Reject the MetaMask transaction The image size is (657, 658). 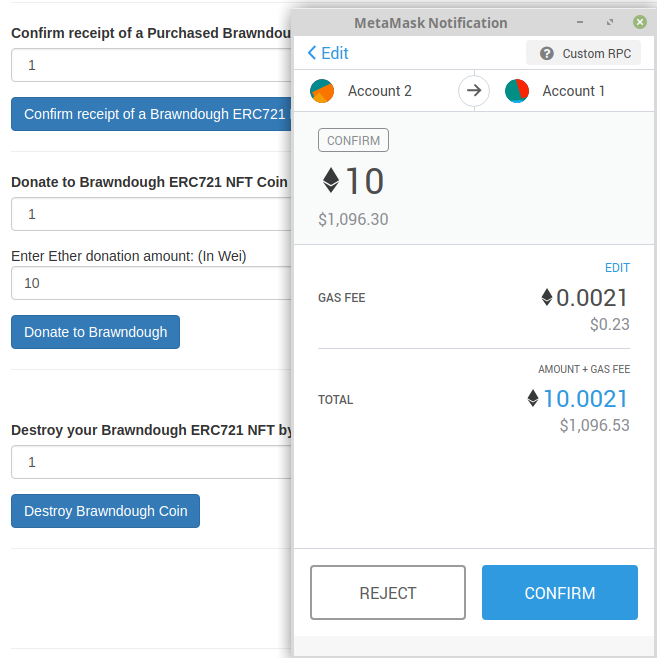(388, 593)
